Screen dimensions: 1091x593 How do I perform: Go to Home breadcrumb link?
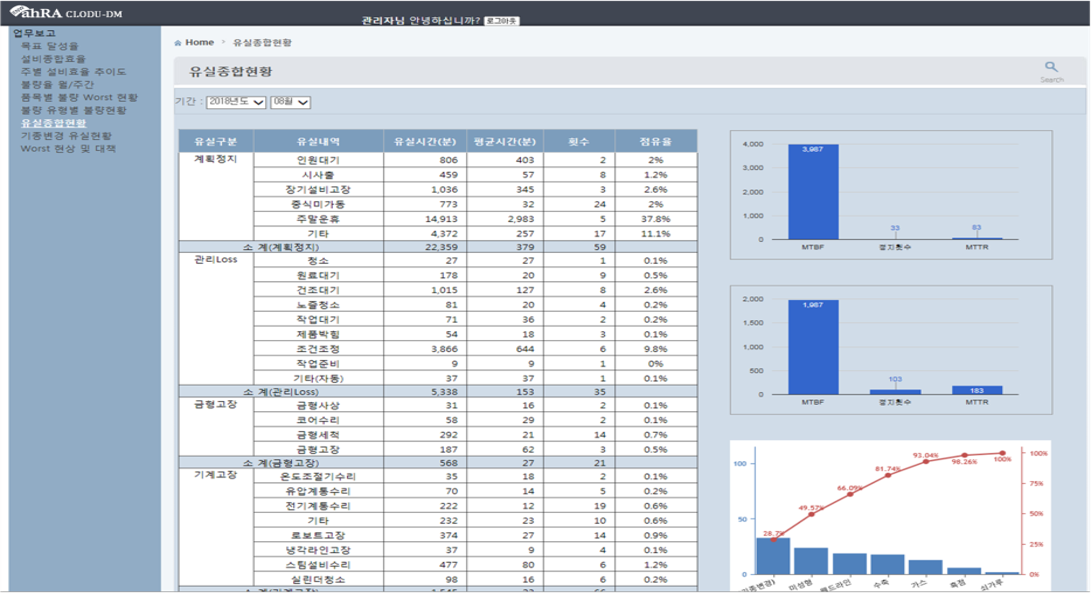click(x=200, y=42)
